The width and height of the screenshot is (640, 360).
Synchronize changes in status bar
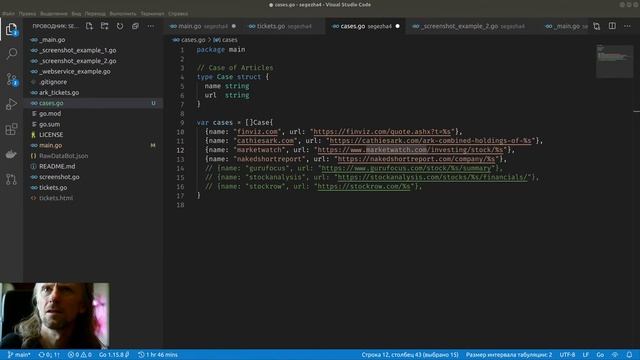click(x=49, y=355)
